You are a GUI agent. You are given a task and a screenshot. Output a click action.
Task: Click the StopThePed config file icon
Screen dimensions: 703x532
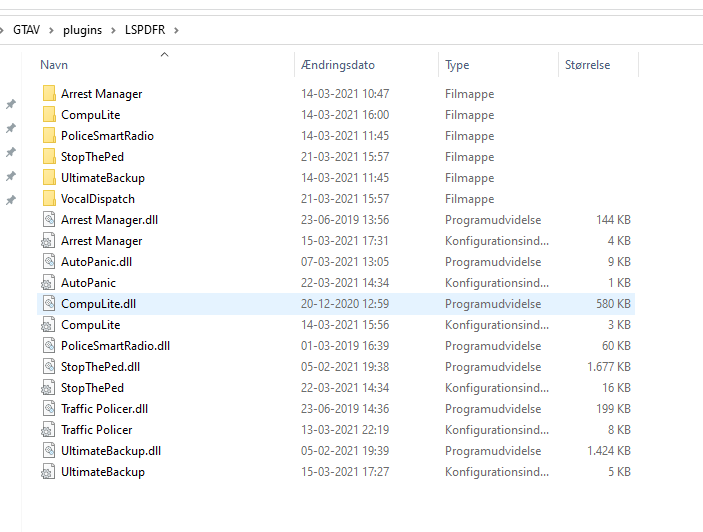coord(48,388)
